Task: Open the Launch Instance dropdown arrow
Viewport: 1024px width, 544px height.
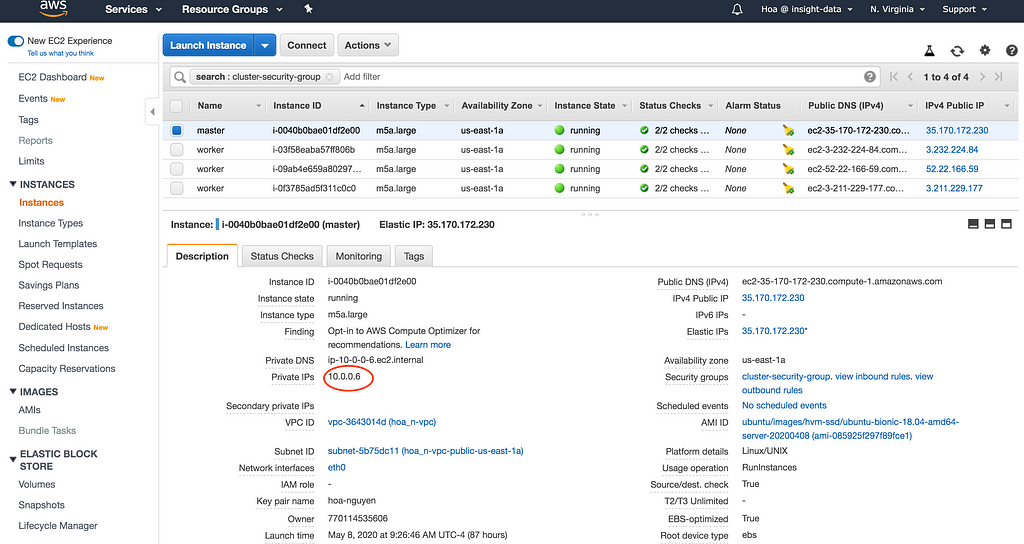Action: click(x=264, y=45)
